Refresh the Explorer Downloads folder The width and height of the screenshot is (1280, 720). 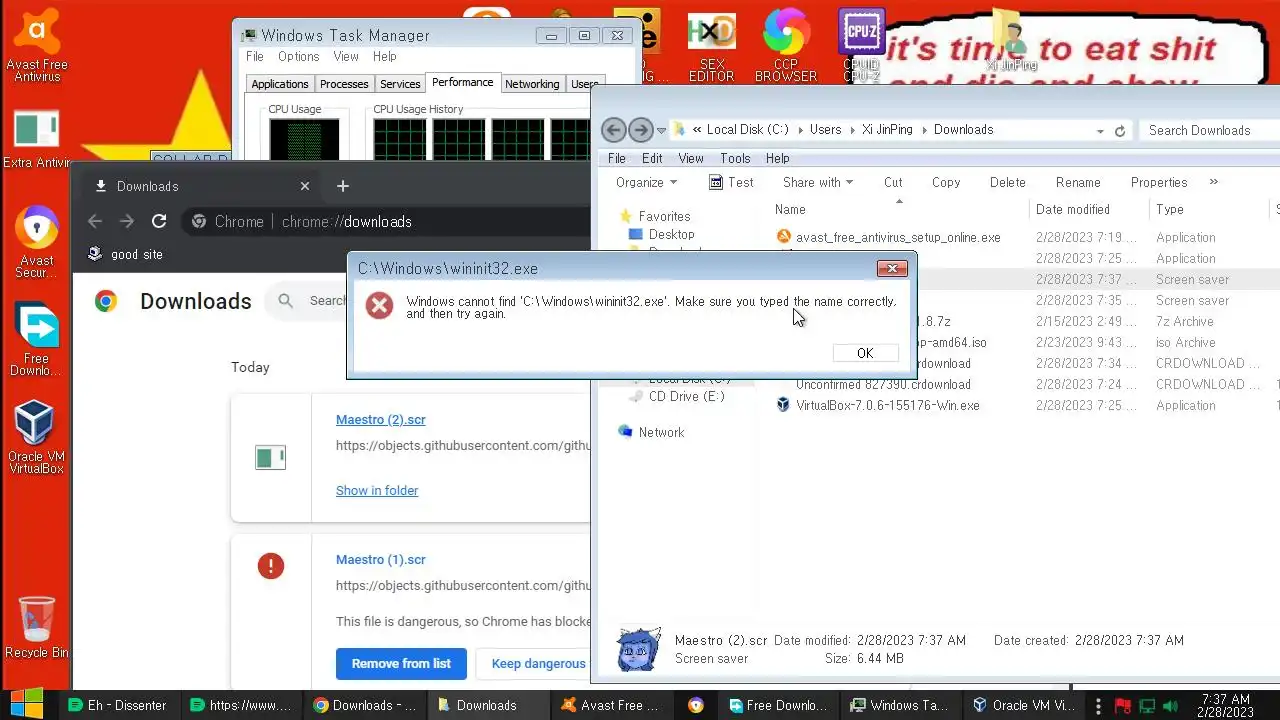(x=1120, y=131)
